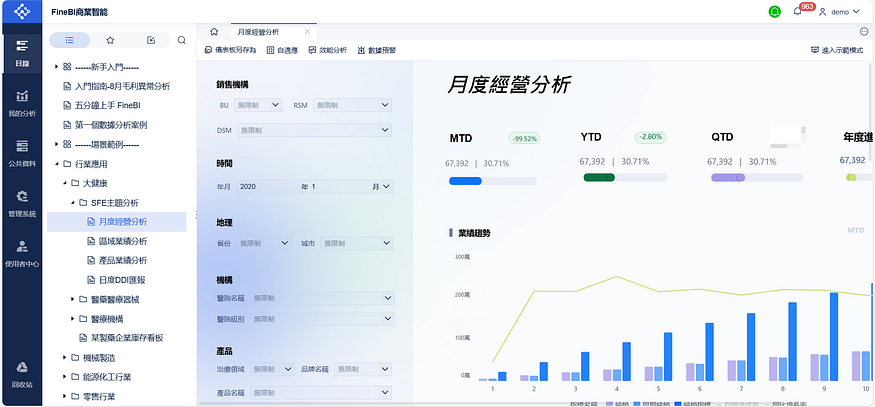Go to the home tab icon
Viewport: 875px width, 407px height.
(214, 32)
